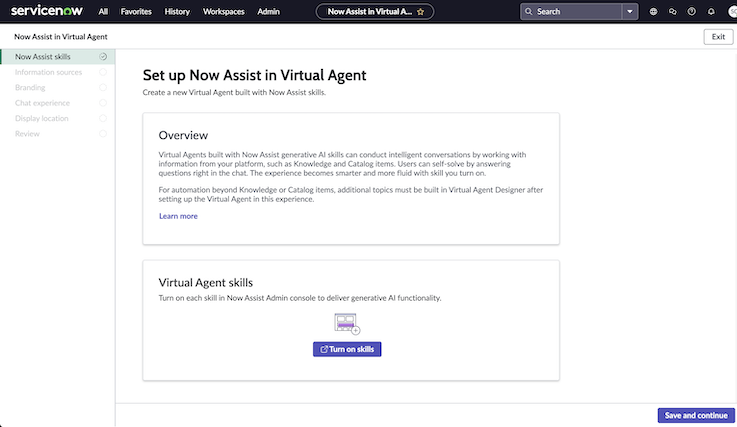737x427 pixels.
Task: Click the ServiceNow logo
Action: pyautogui.click(x=47, y=11)
